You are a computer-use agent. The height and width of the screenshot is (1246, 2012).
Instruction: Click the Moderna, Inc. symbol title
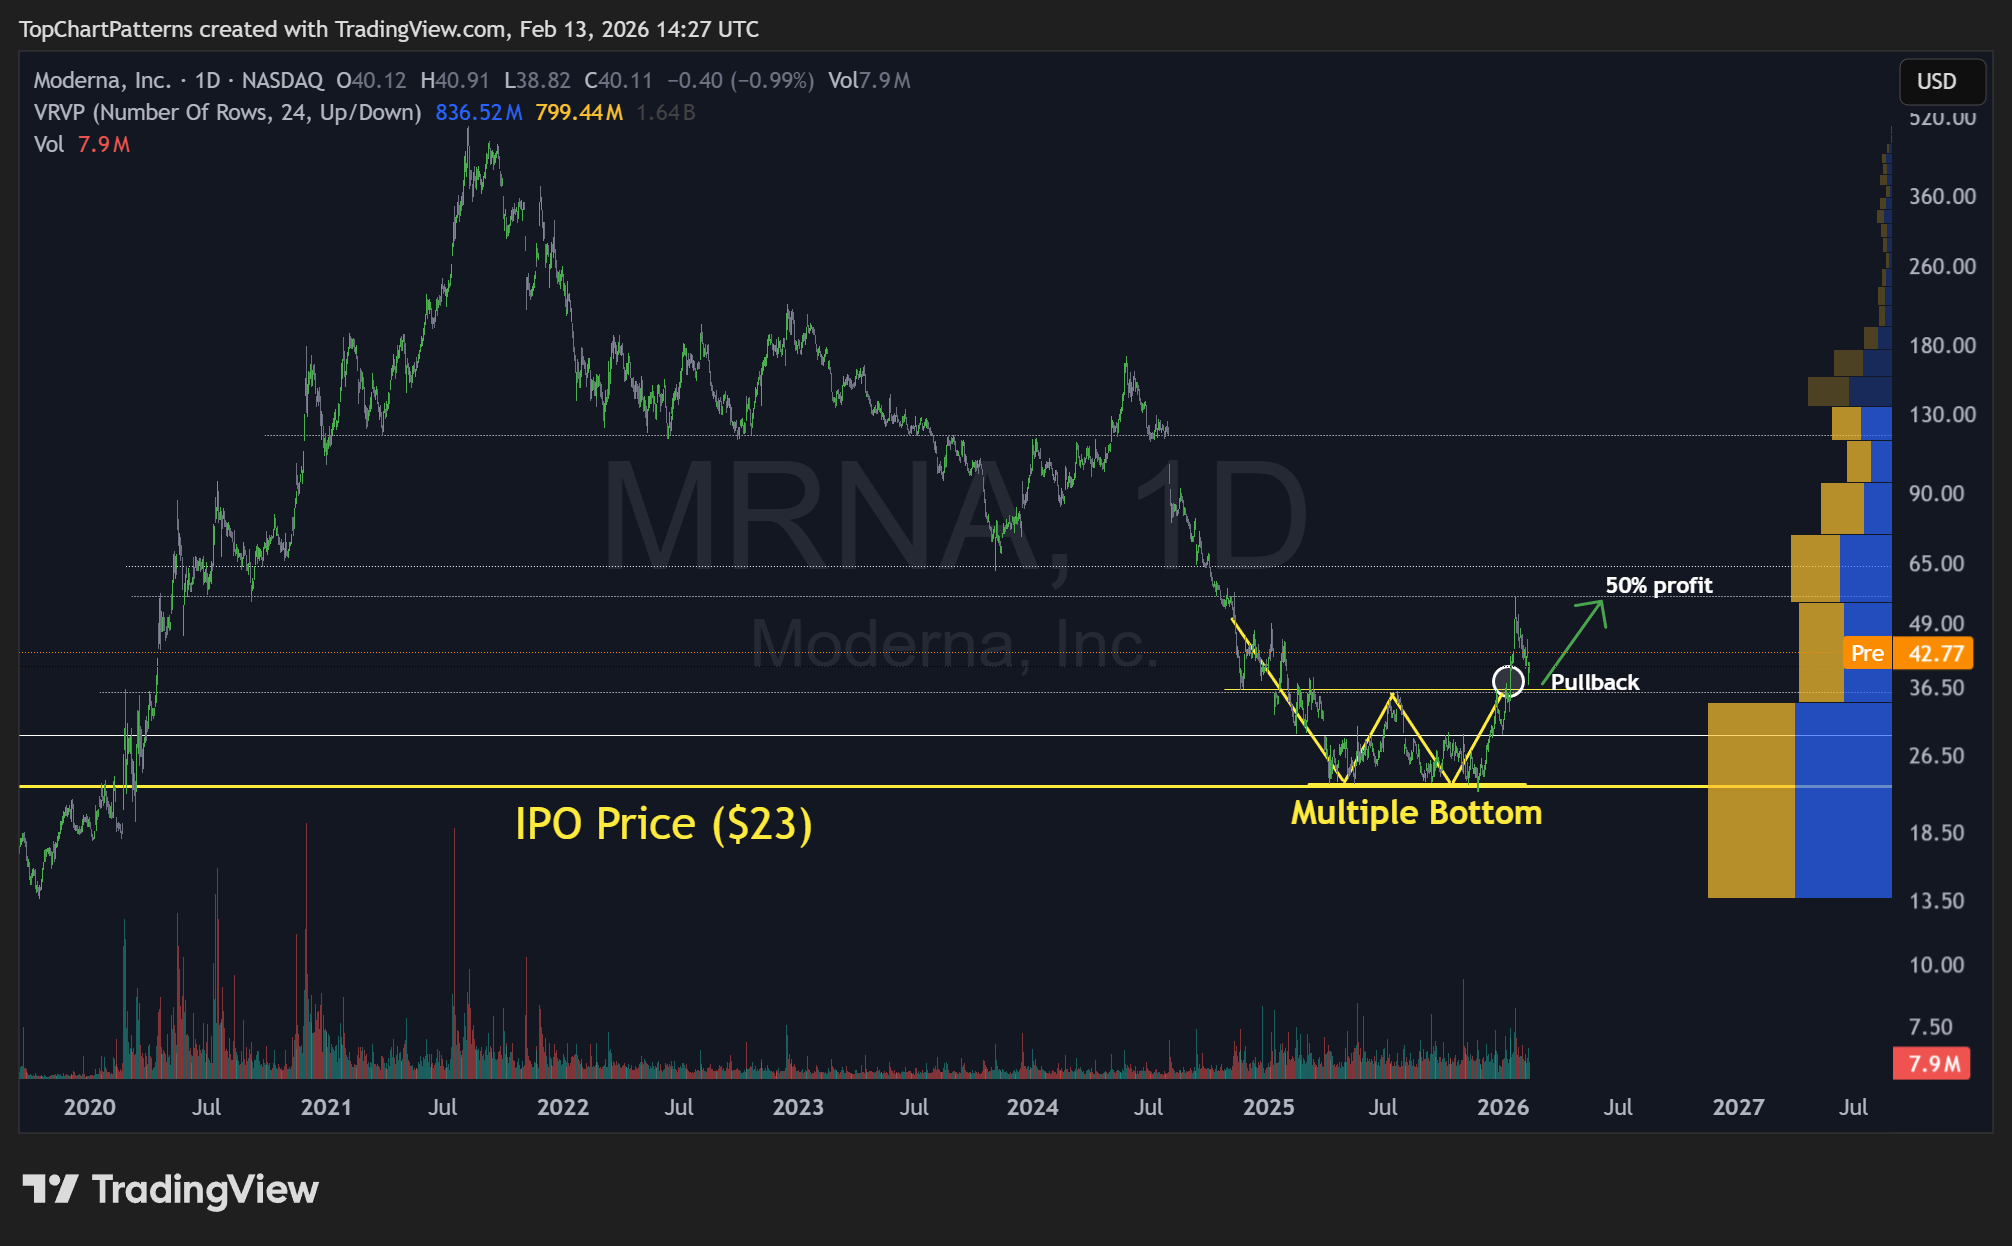tap(102, 80)
